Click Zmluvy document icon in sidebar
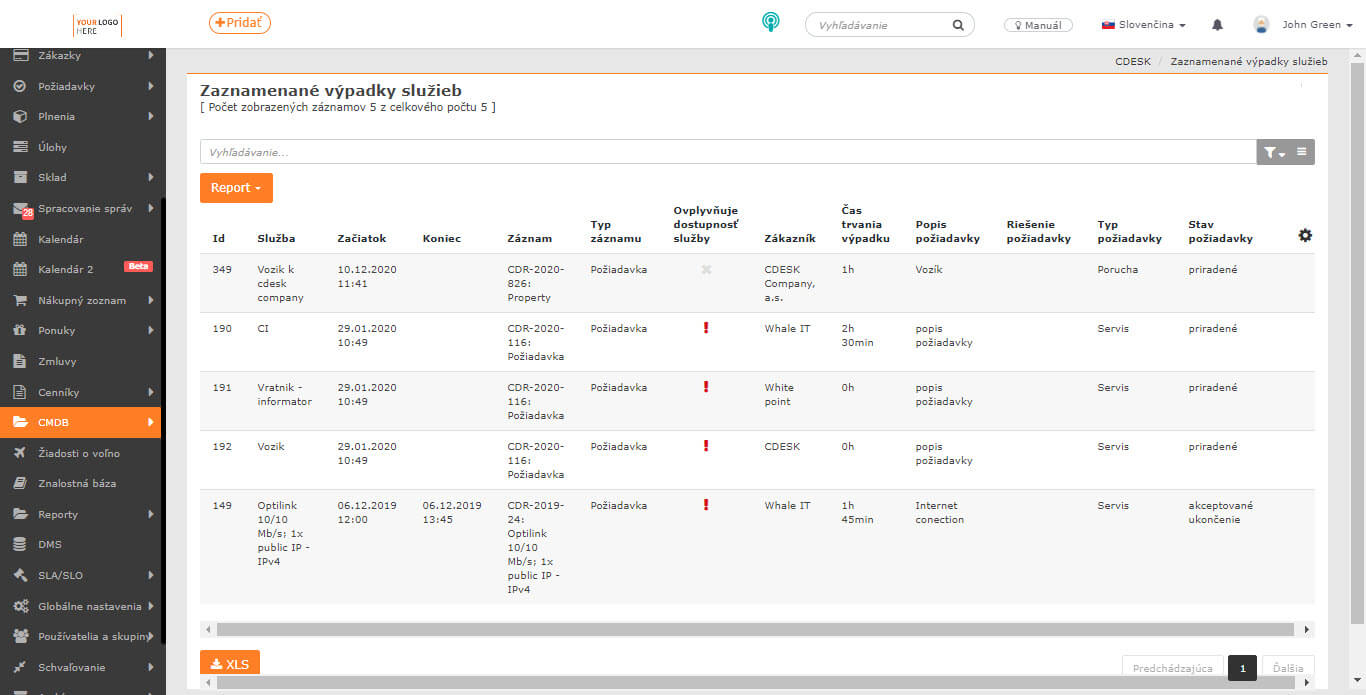1366x695 pixels. [x=20, y=361]
